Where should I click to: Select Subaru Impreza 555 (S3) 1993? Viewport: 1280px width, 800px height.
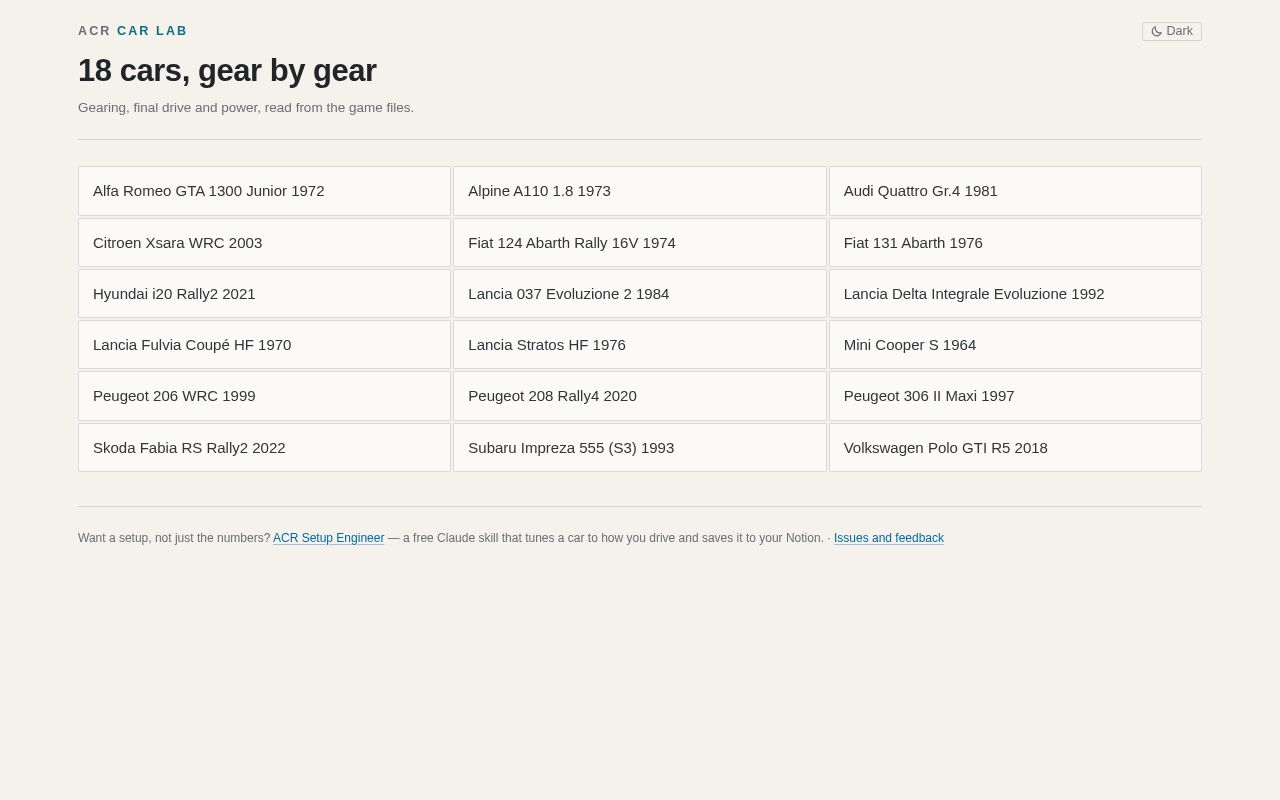(640, 448)
